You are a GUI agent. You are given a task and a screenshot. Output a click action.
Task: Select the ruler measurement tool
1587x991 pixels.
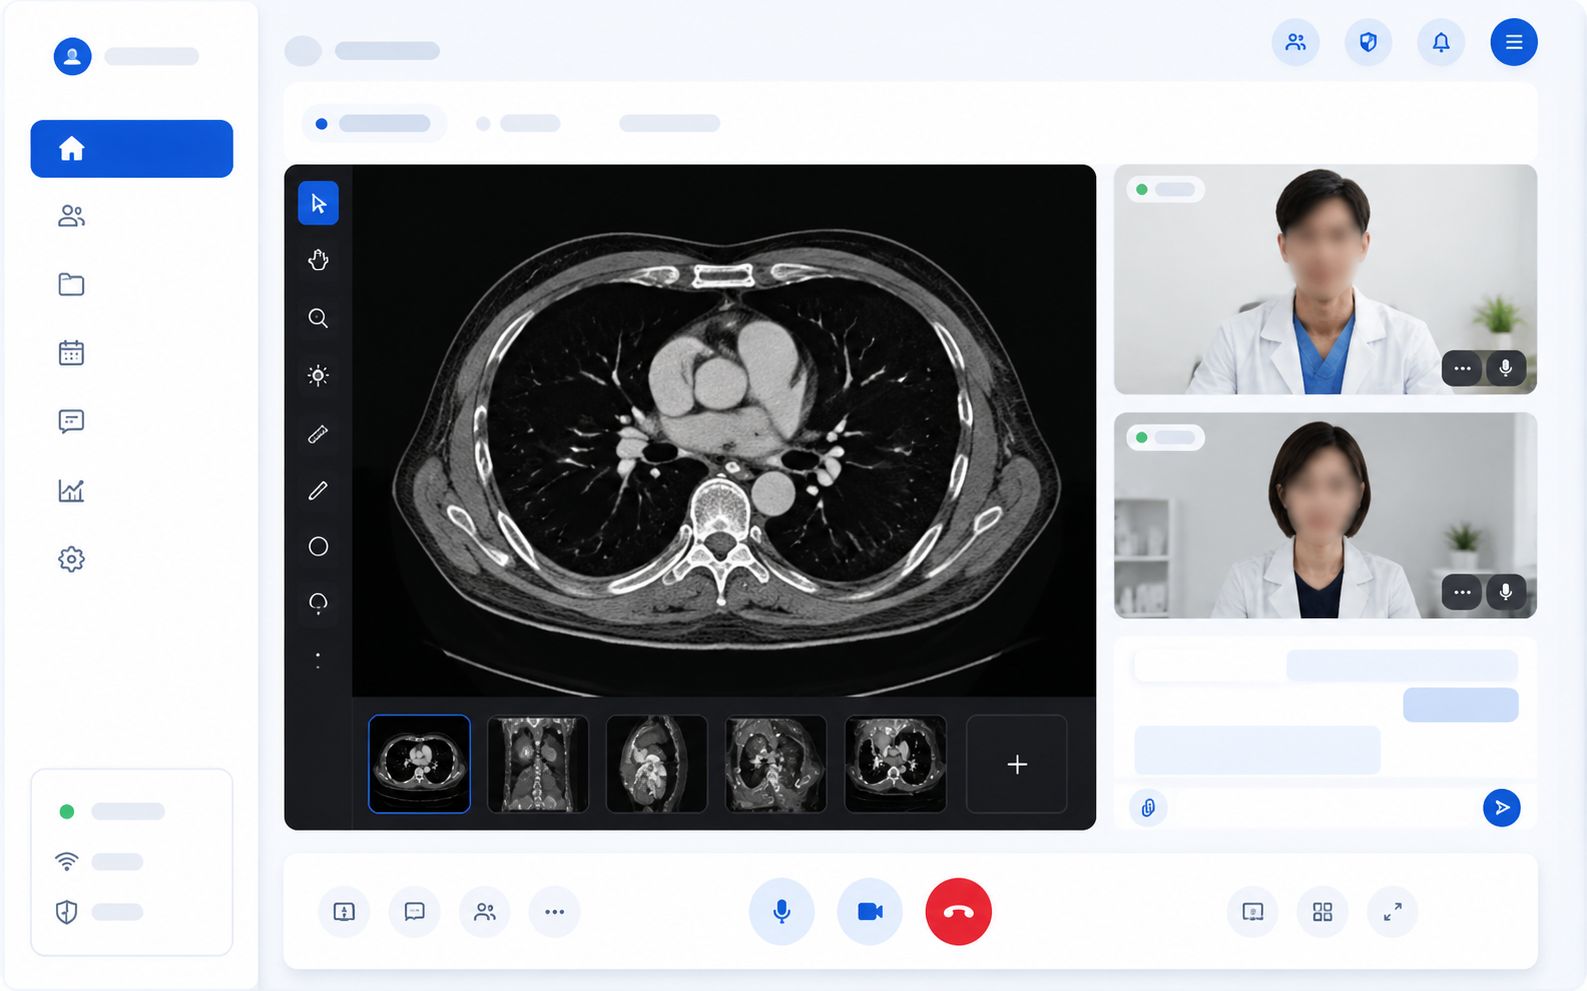(318, 434)
